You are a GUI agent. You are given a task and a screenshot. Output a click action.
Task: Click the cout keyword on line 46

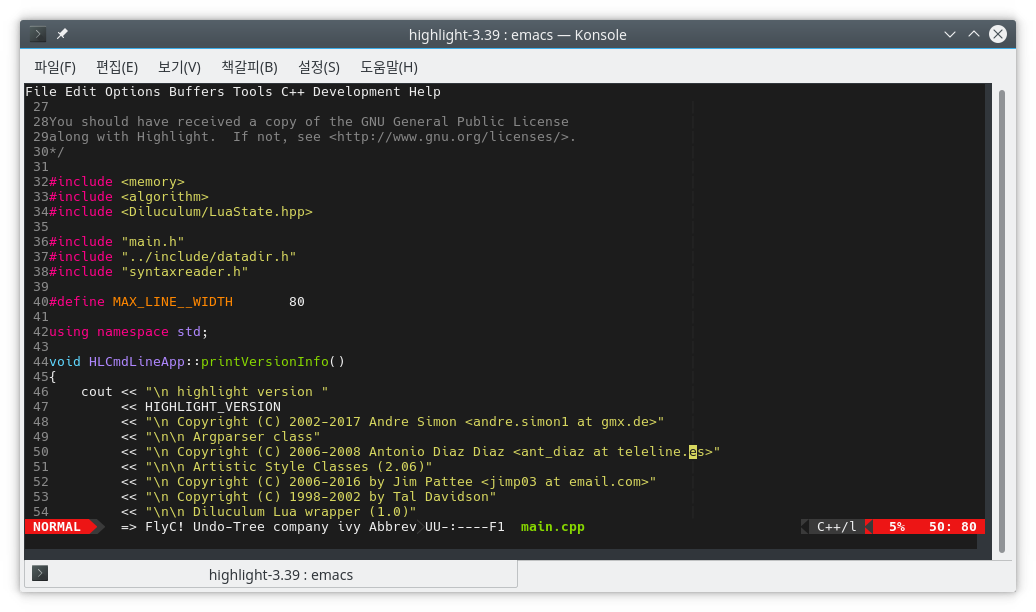click(96, 392)
